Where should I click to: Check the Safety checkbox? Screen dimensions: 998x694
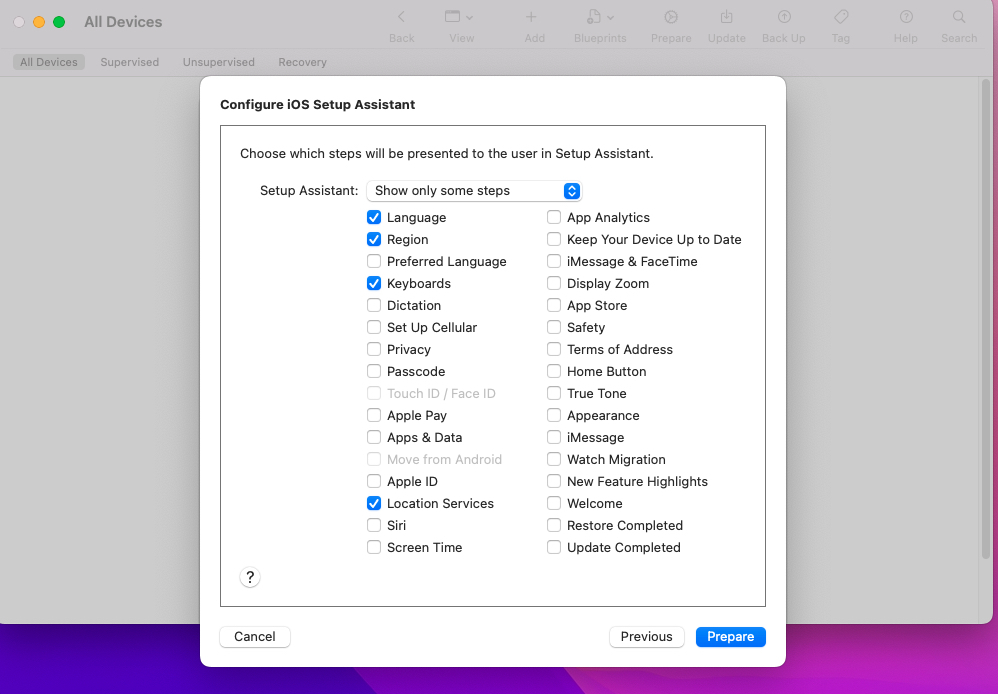tap(554, 327)
